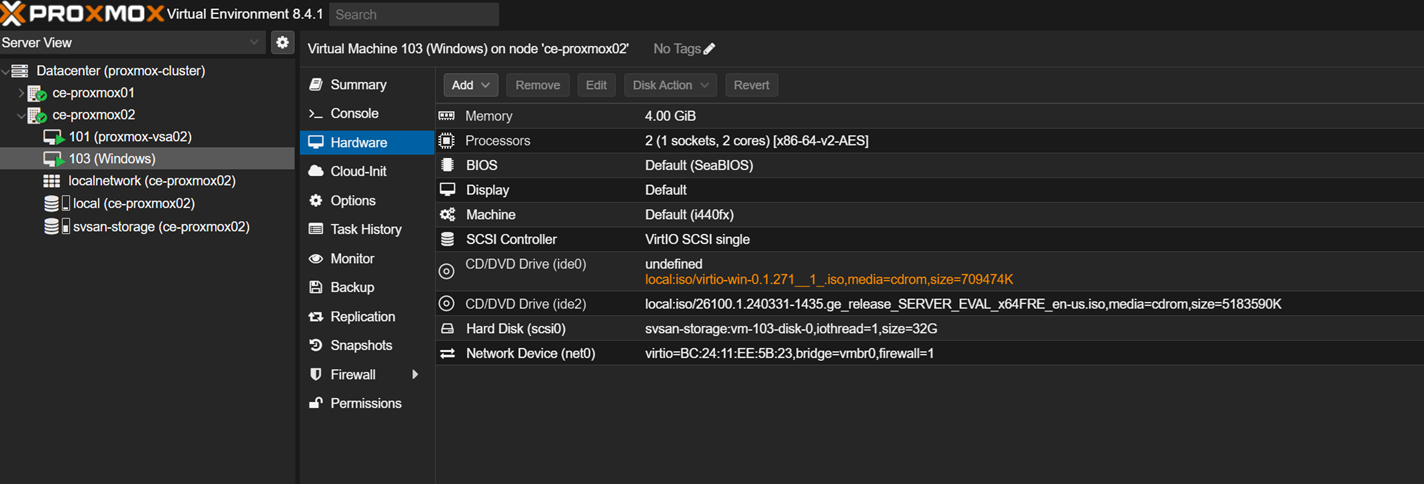Click the SCSI Controller database icon
1424x484 pixels.
click(x=447, y=239)
